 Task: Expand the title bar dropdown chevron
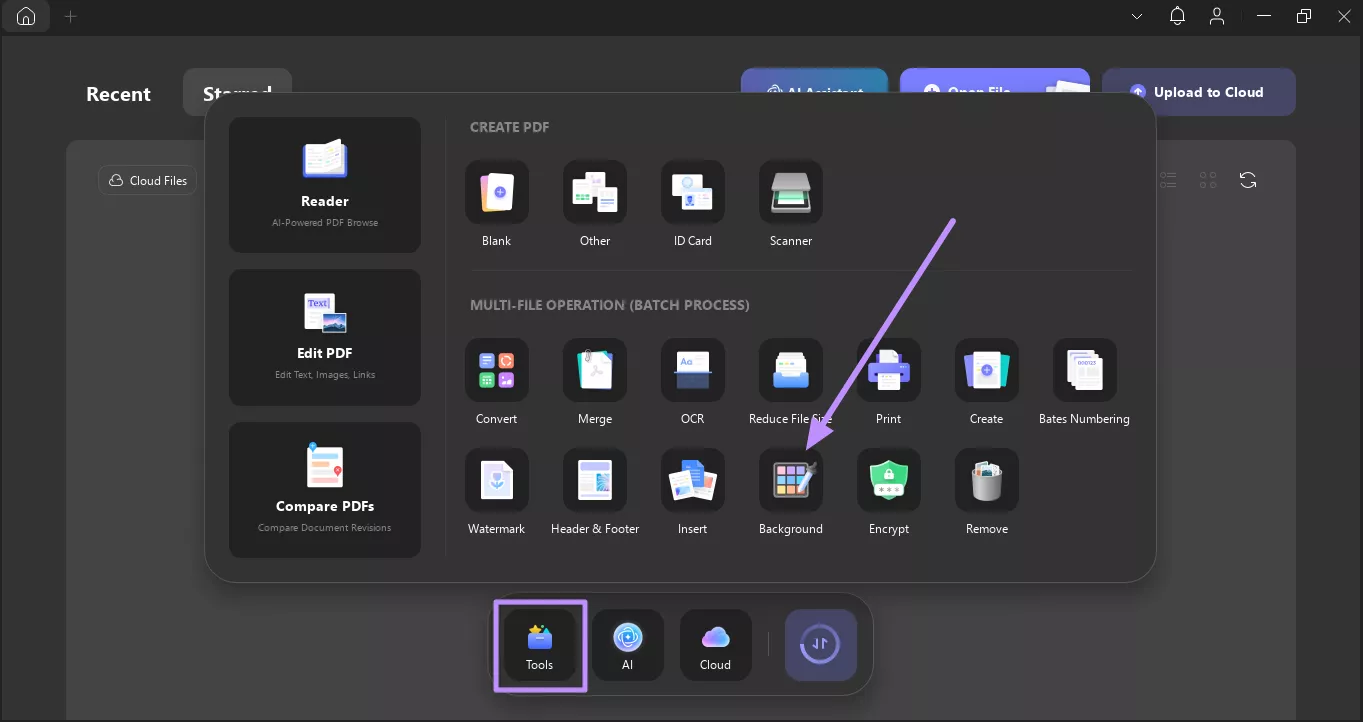pos(1137,17)
